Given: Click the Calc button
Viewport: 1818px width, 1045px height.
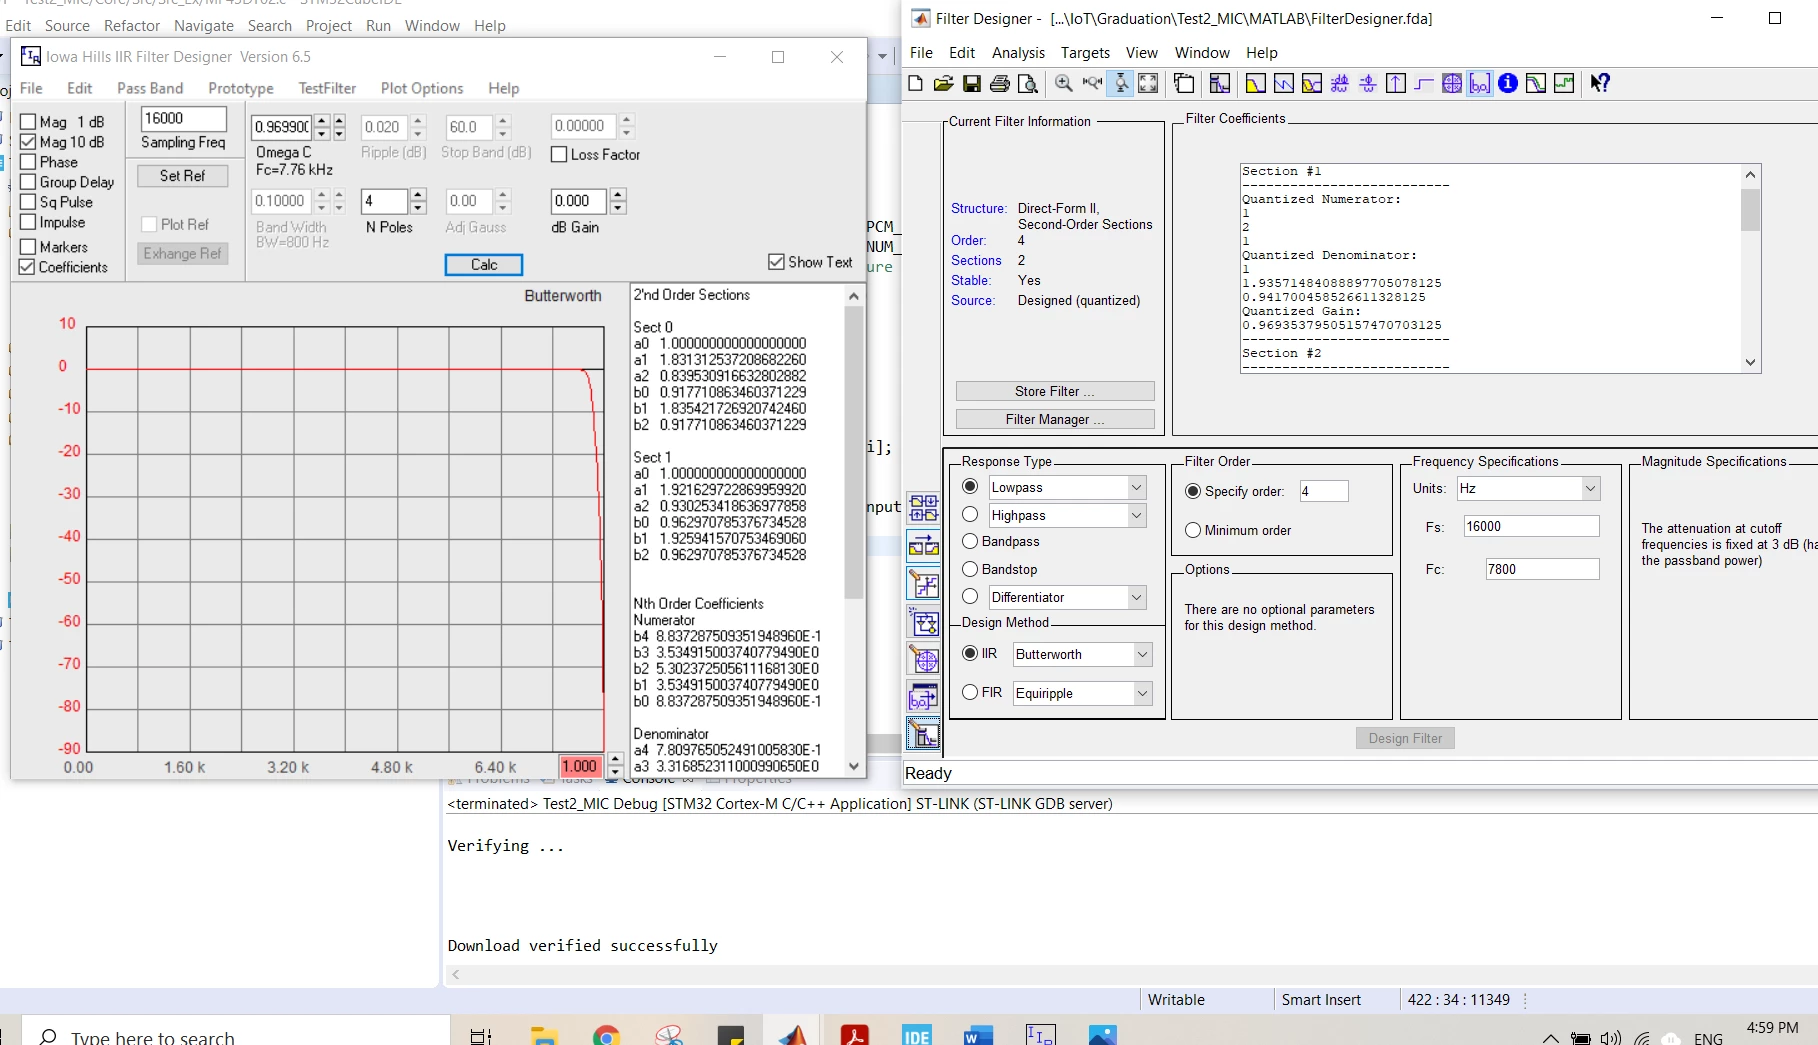Looking at the screenshot, I should 484,264.
